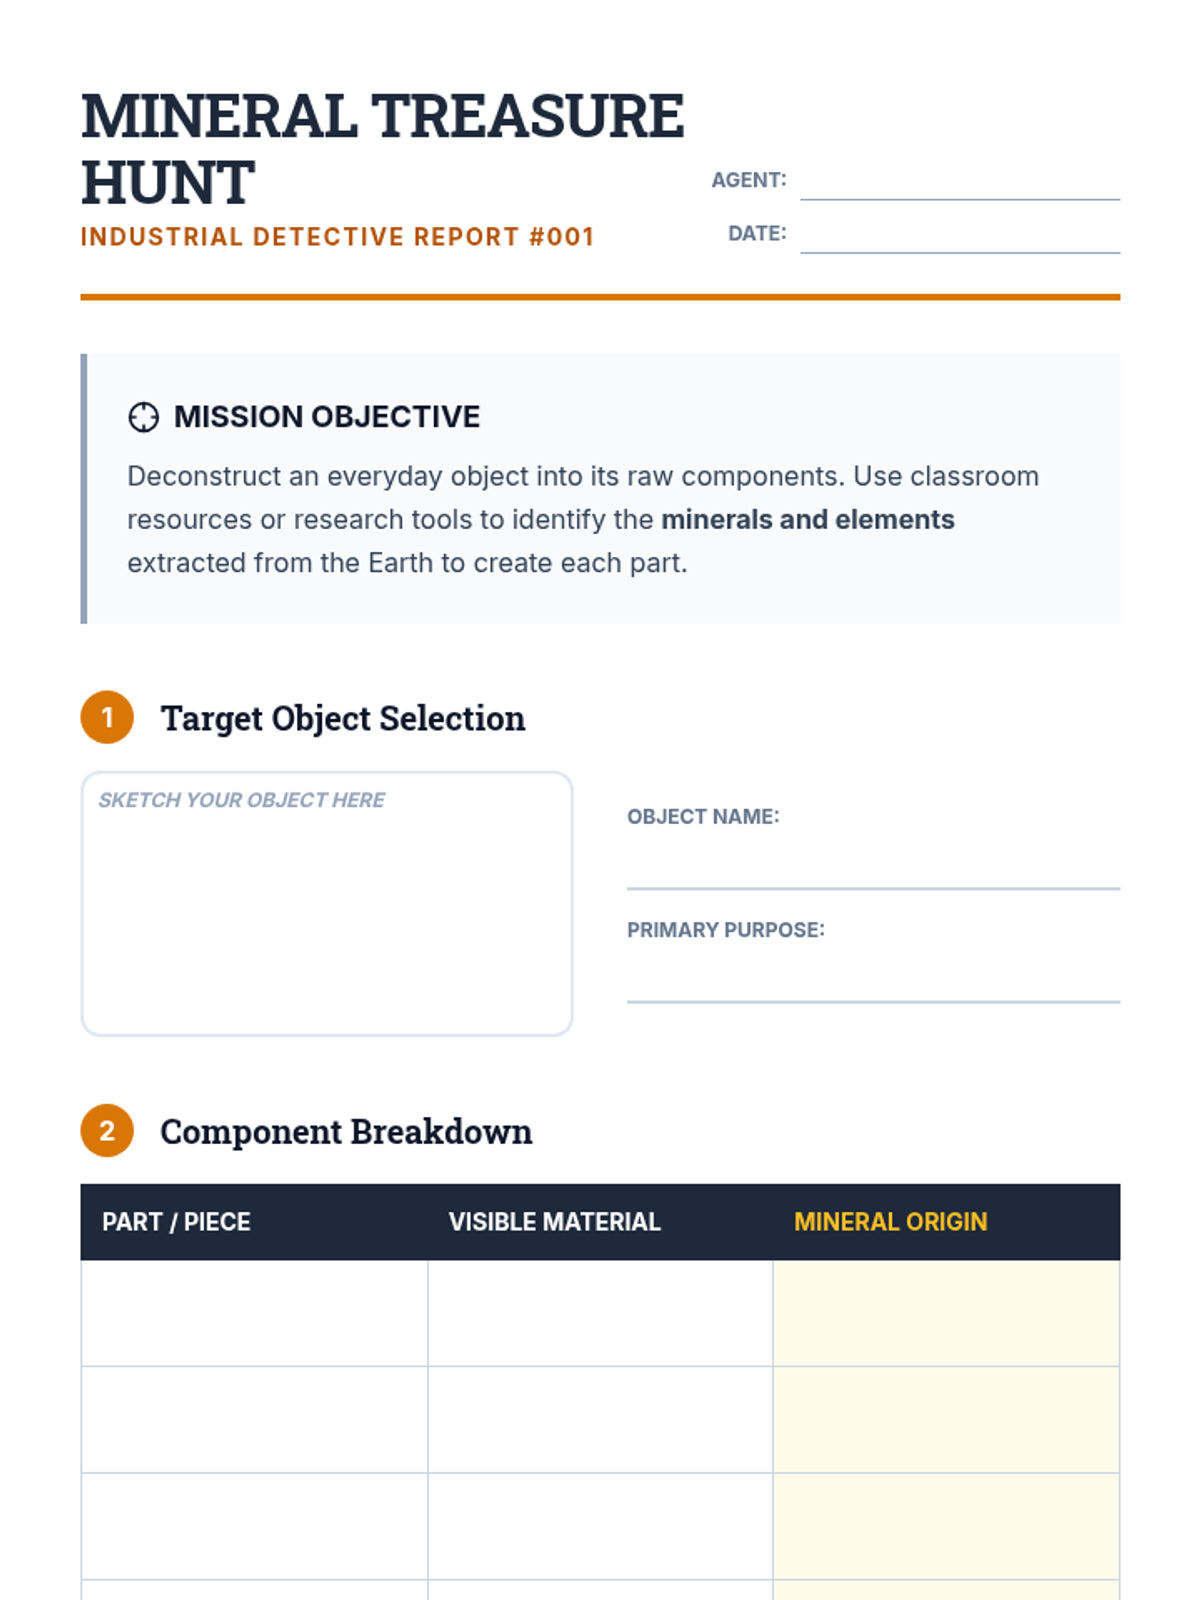Click first row Mineral Origin cell

[x=946, y=1313]
